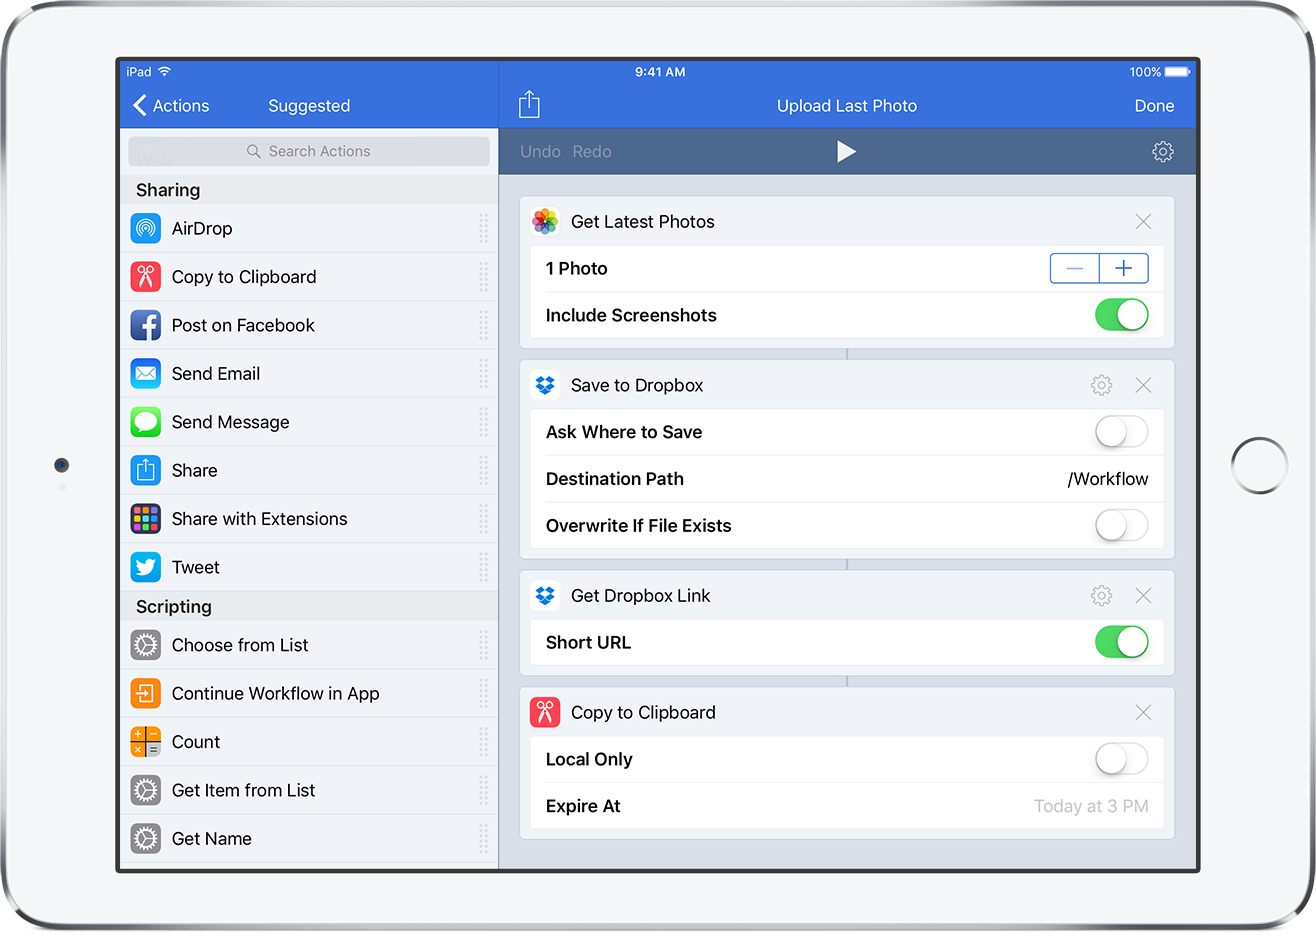Viewport: 1316px width, 933px height.
Task: Increase photo count with the plus stepper
Action: click(x=1123, y=268)
